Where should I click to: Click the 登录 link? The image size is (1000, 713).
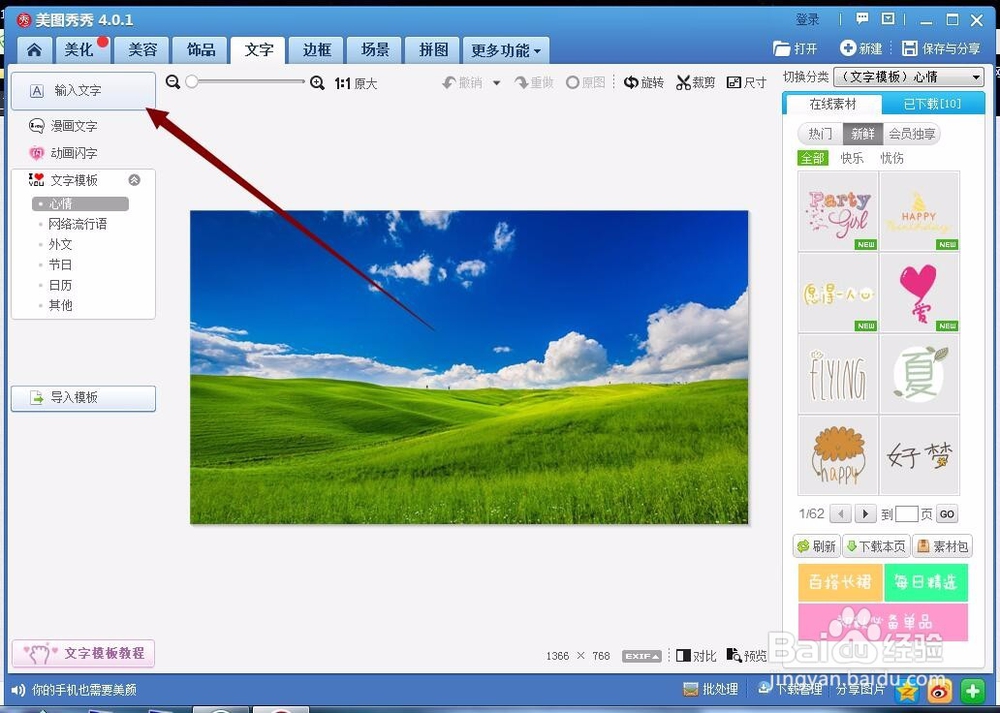[807, 19]
